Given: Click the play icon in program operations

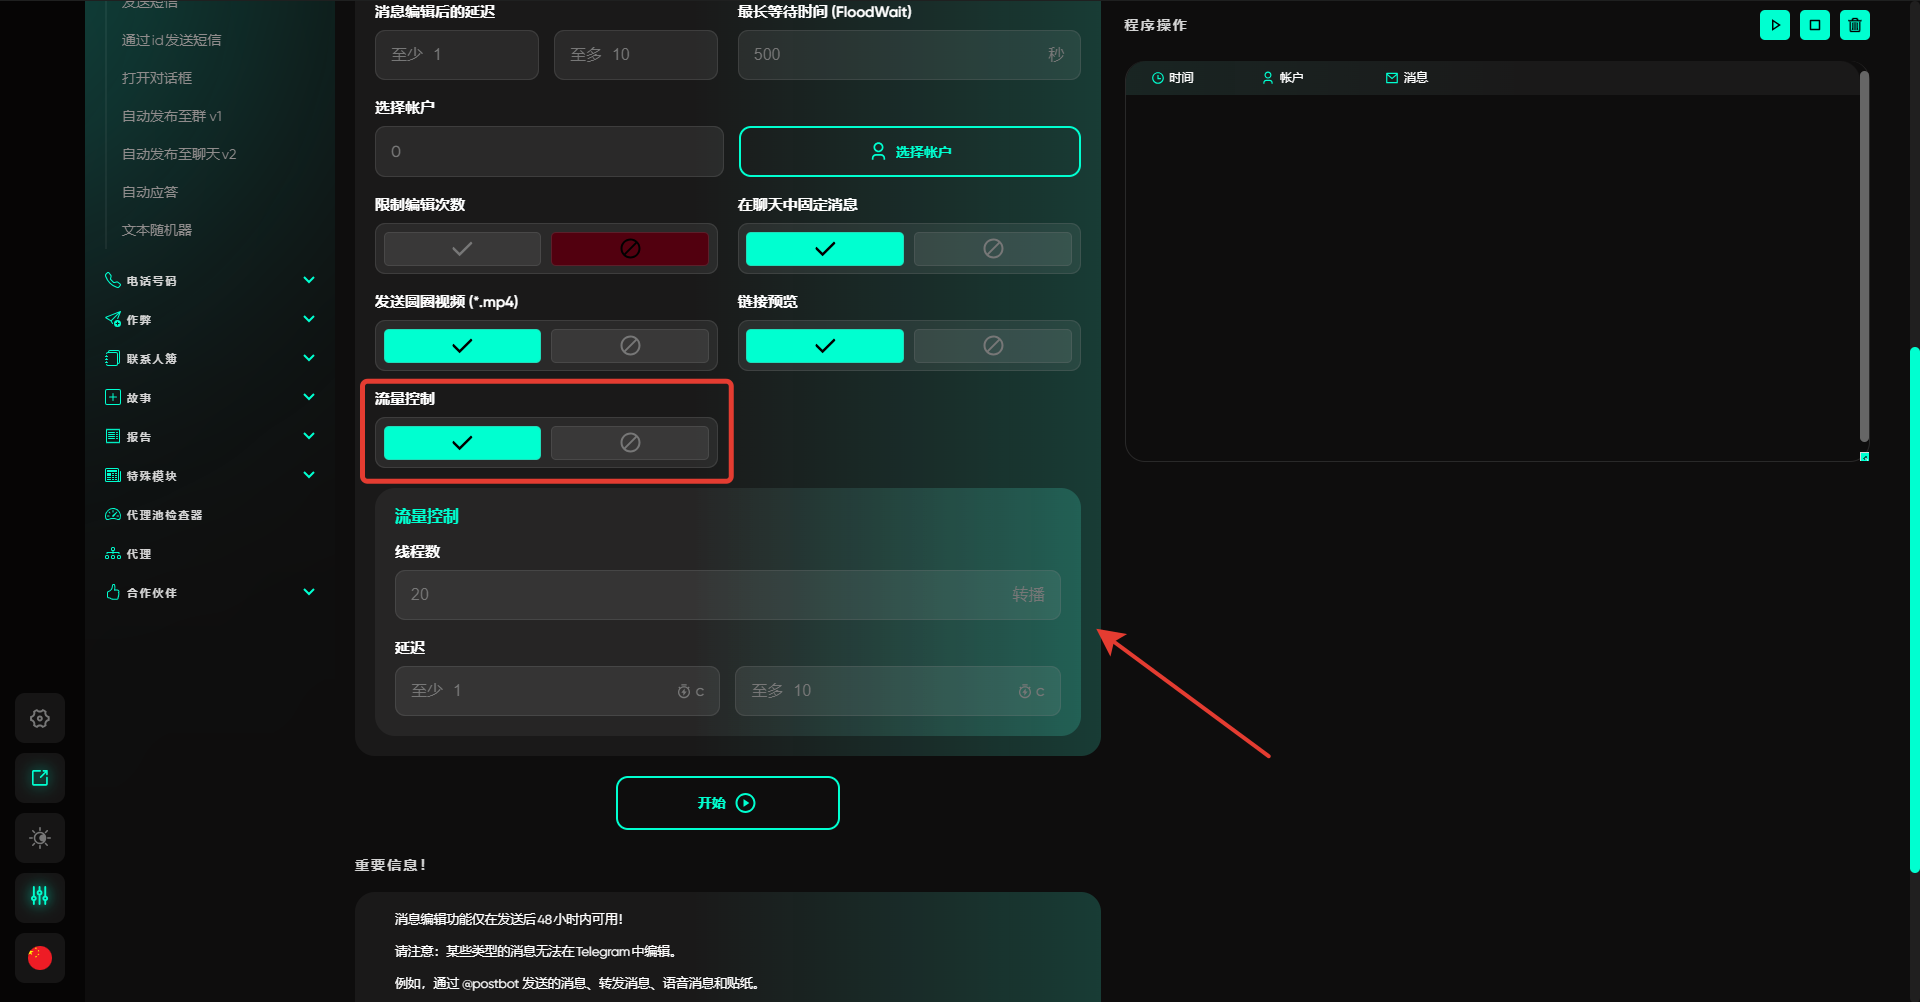Looking at the screenshot, I should pyautogui.click(x=1774, y=25).
